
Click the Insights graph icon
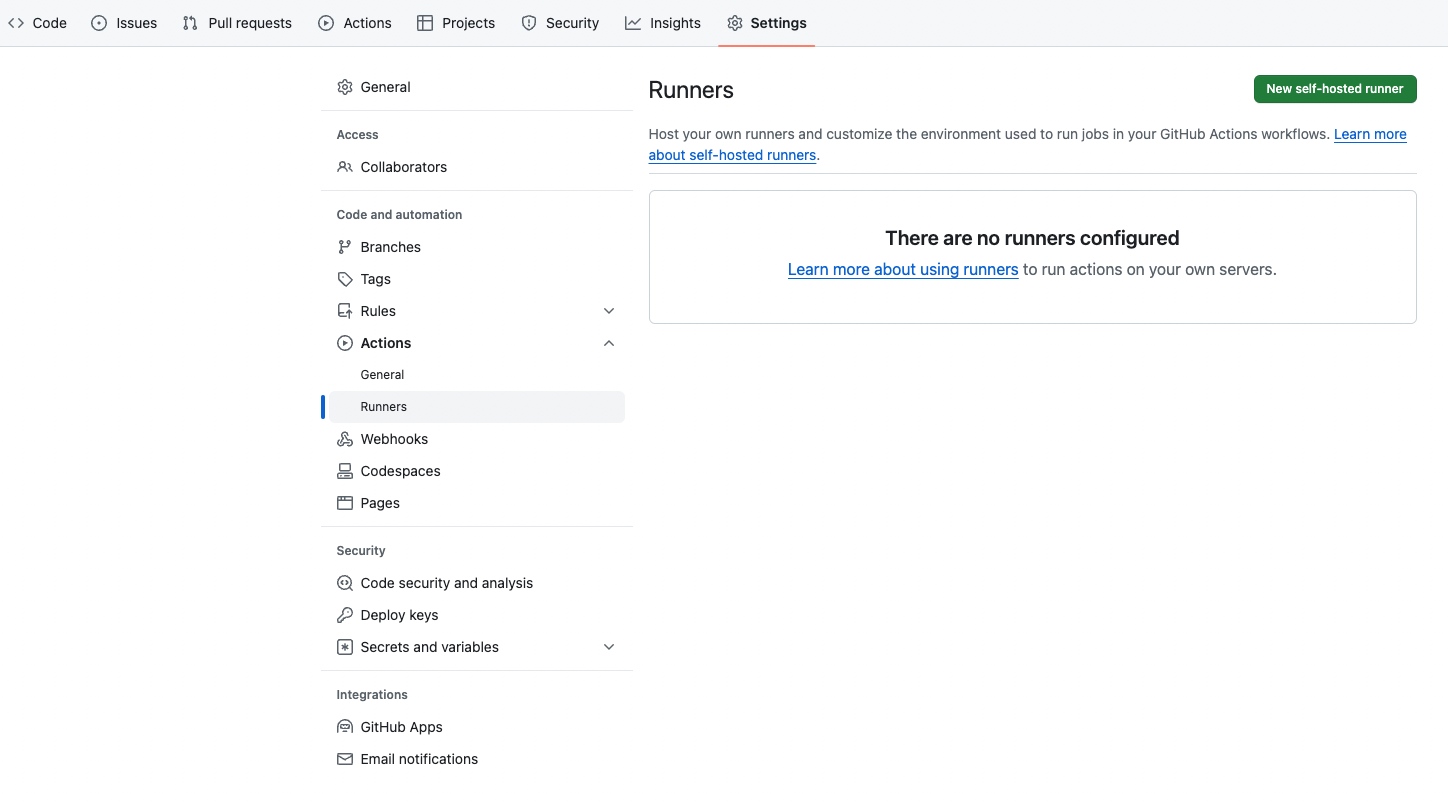point(633,23)
